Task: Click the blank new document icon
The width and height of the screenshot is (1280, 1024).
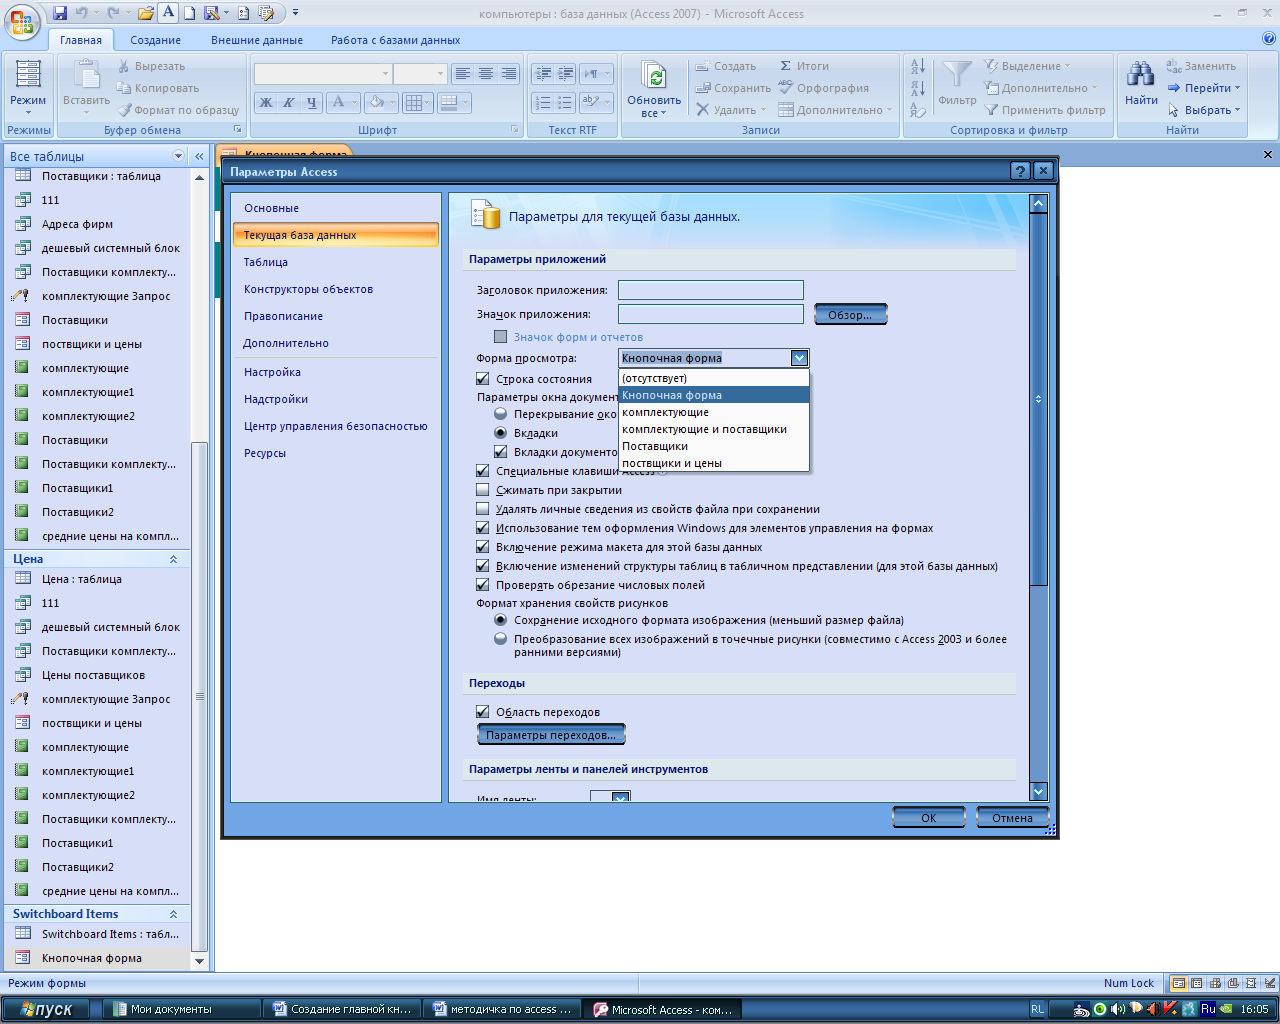Action: point(190,13)
